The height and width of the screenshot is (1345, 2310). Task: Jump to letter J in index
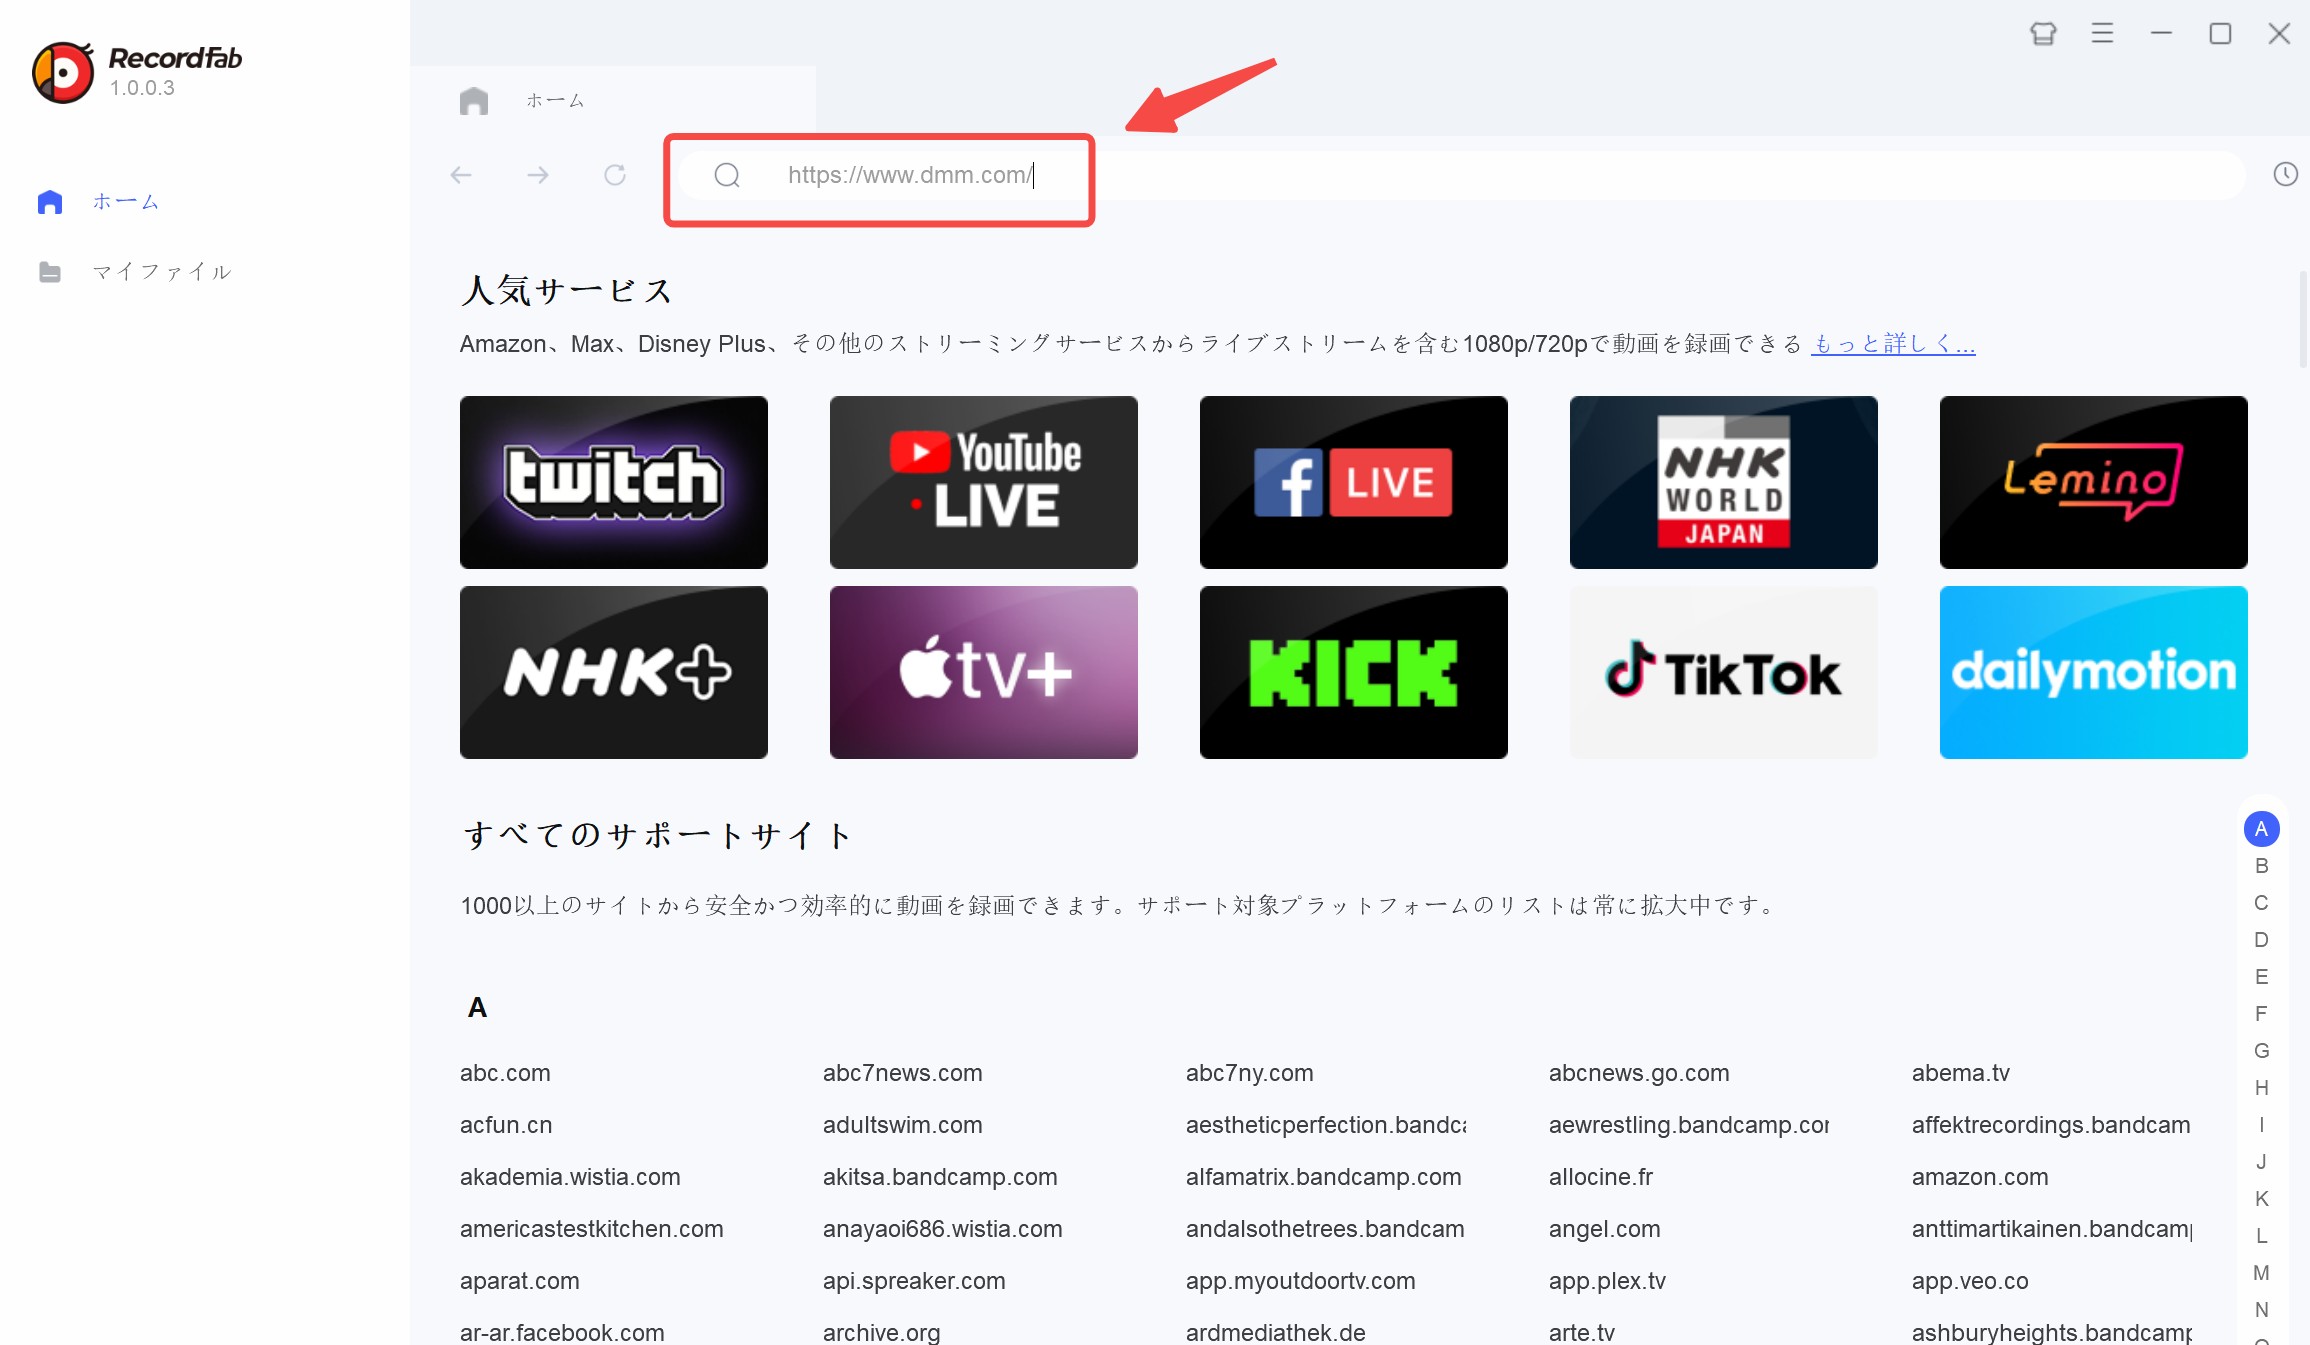click(2261, 1162)
